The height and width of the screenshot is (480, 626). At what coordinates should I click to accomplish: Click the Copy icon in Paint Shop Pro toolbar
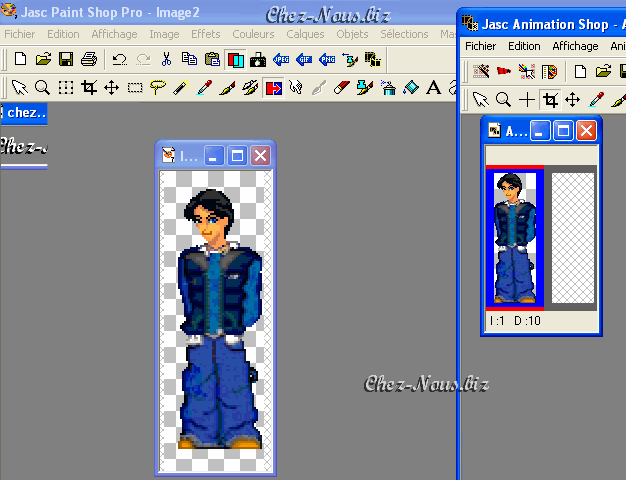click(189, 59)
